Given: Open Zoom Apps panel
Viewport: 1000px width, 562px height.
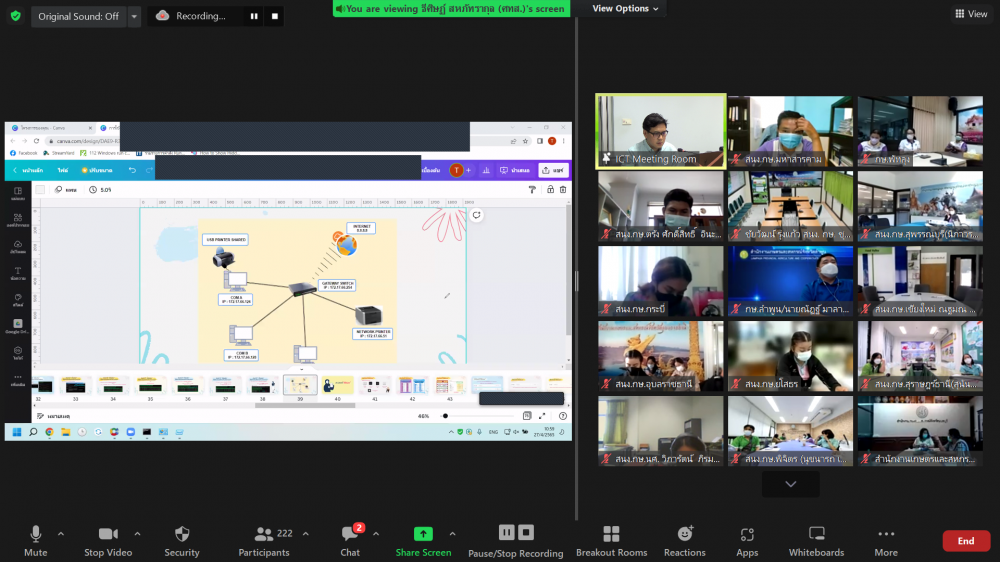Looking at the screenshot, I should tap(747, 535).
